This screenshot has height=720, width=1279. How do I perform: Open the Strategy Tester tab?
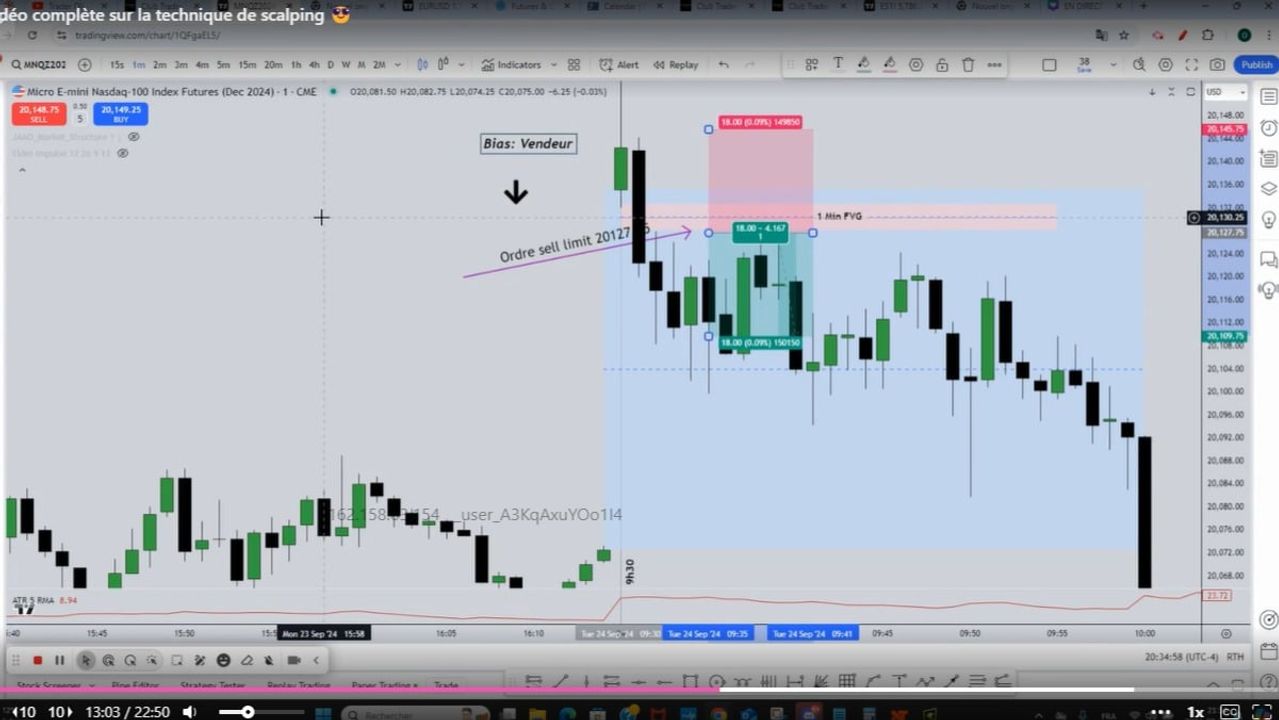click(x=213, y=686)
